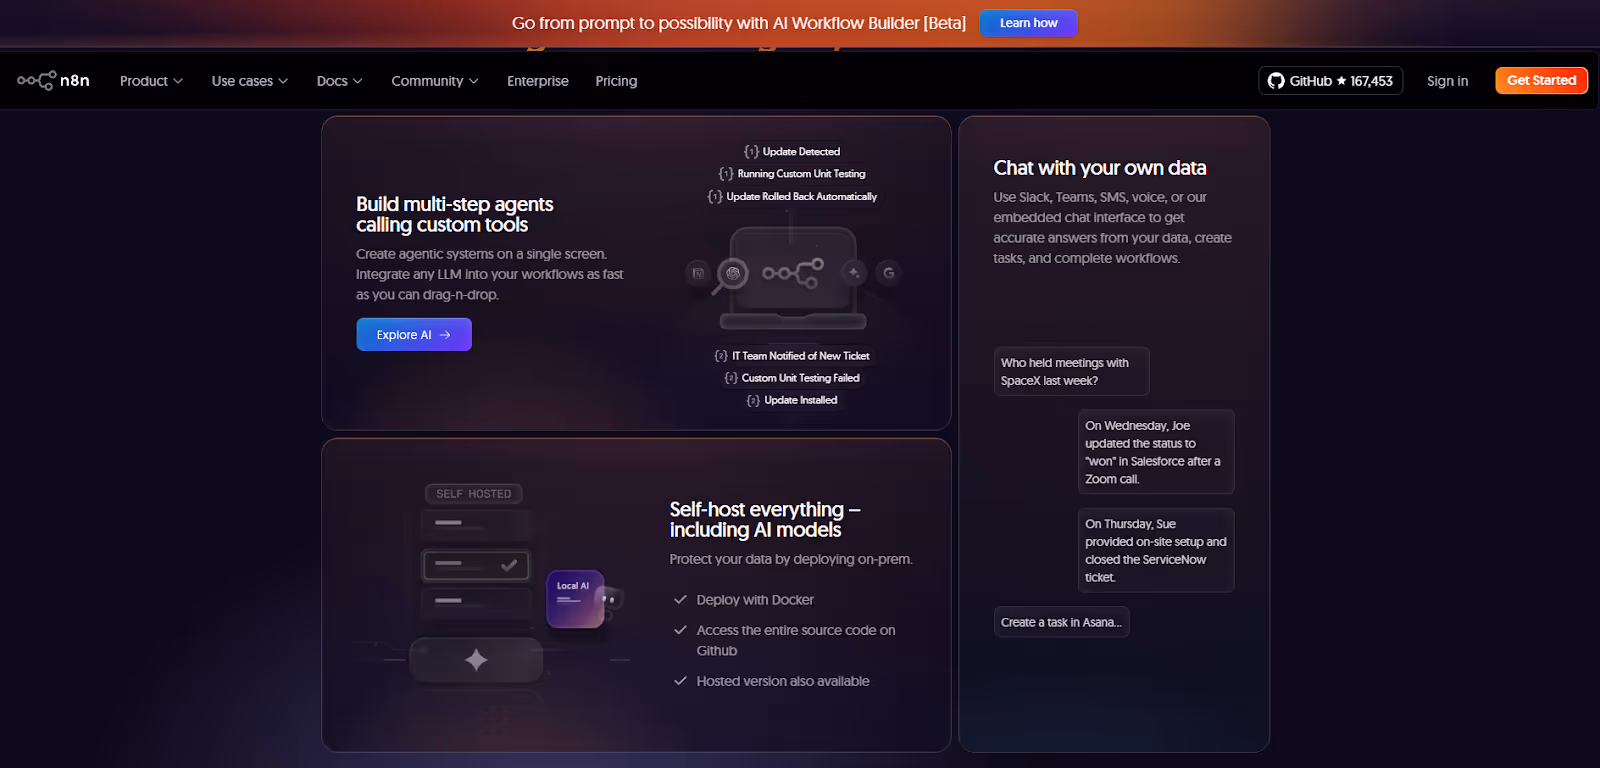
Task: Click the Create a task in Asana chat bubble
Action: click(x=1061, y=622)
